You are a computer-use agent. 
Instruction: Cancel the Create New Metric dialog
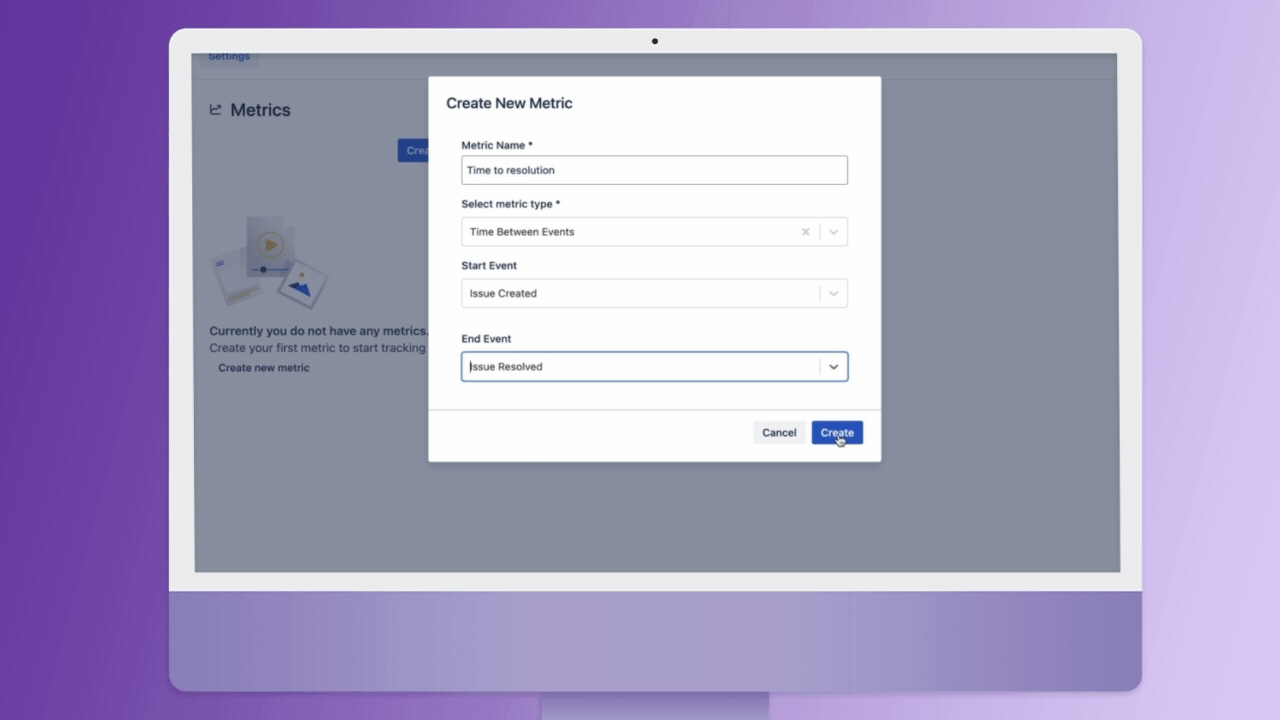point(779,433)
